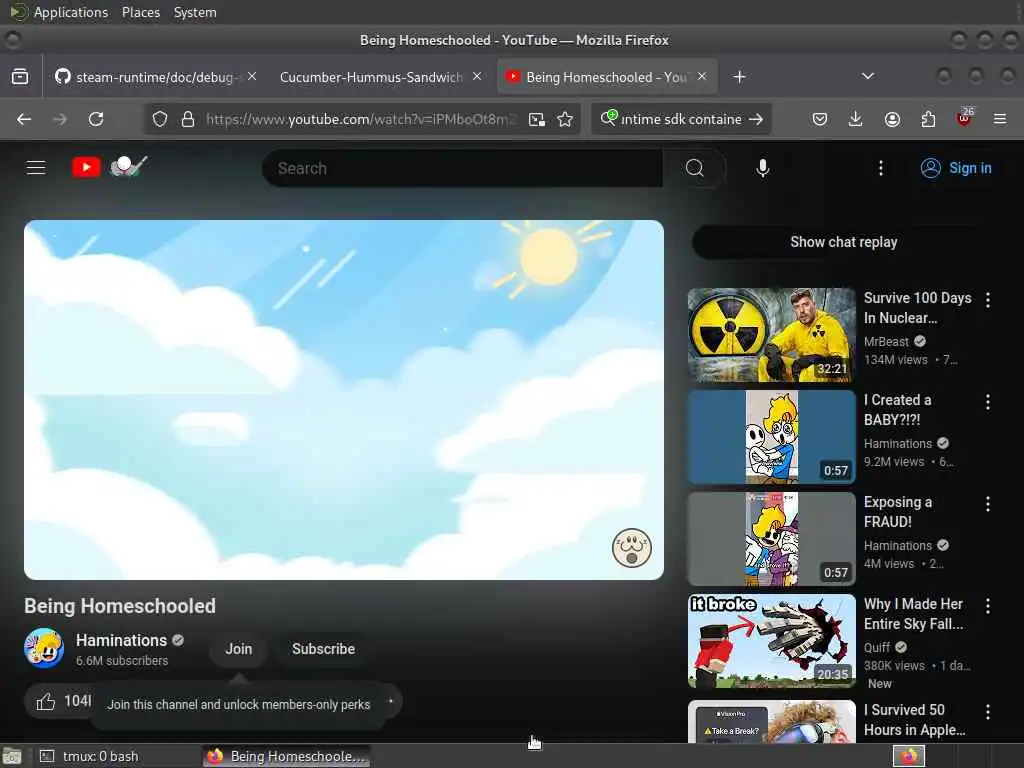Screen dimensions: 1024x768
Task: Open the YouTube guide hamburger menu
Action: point(36,168)
